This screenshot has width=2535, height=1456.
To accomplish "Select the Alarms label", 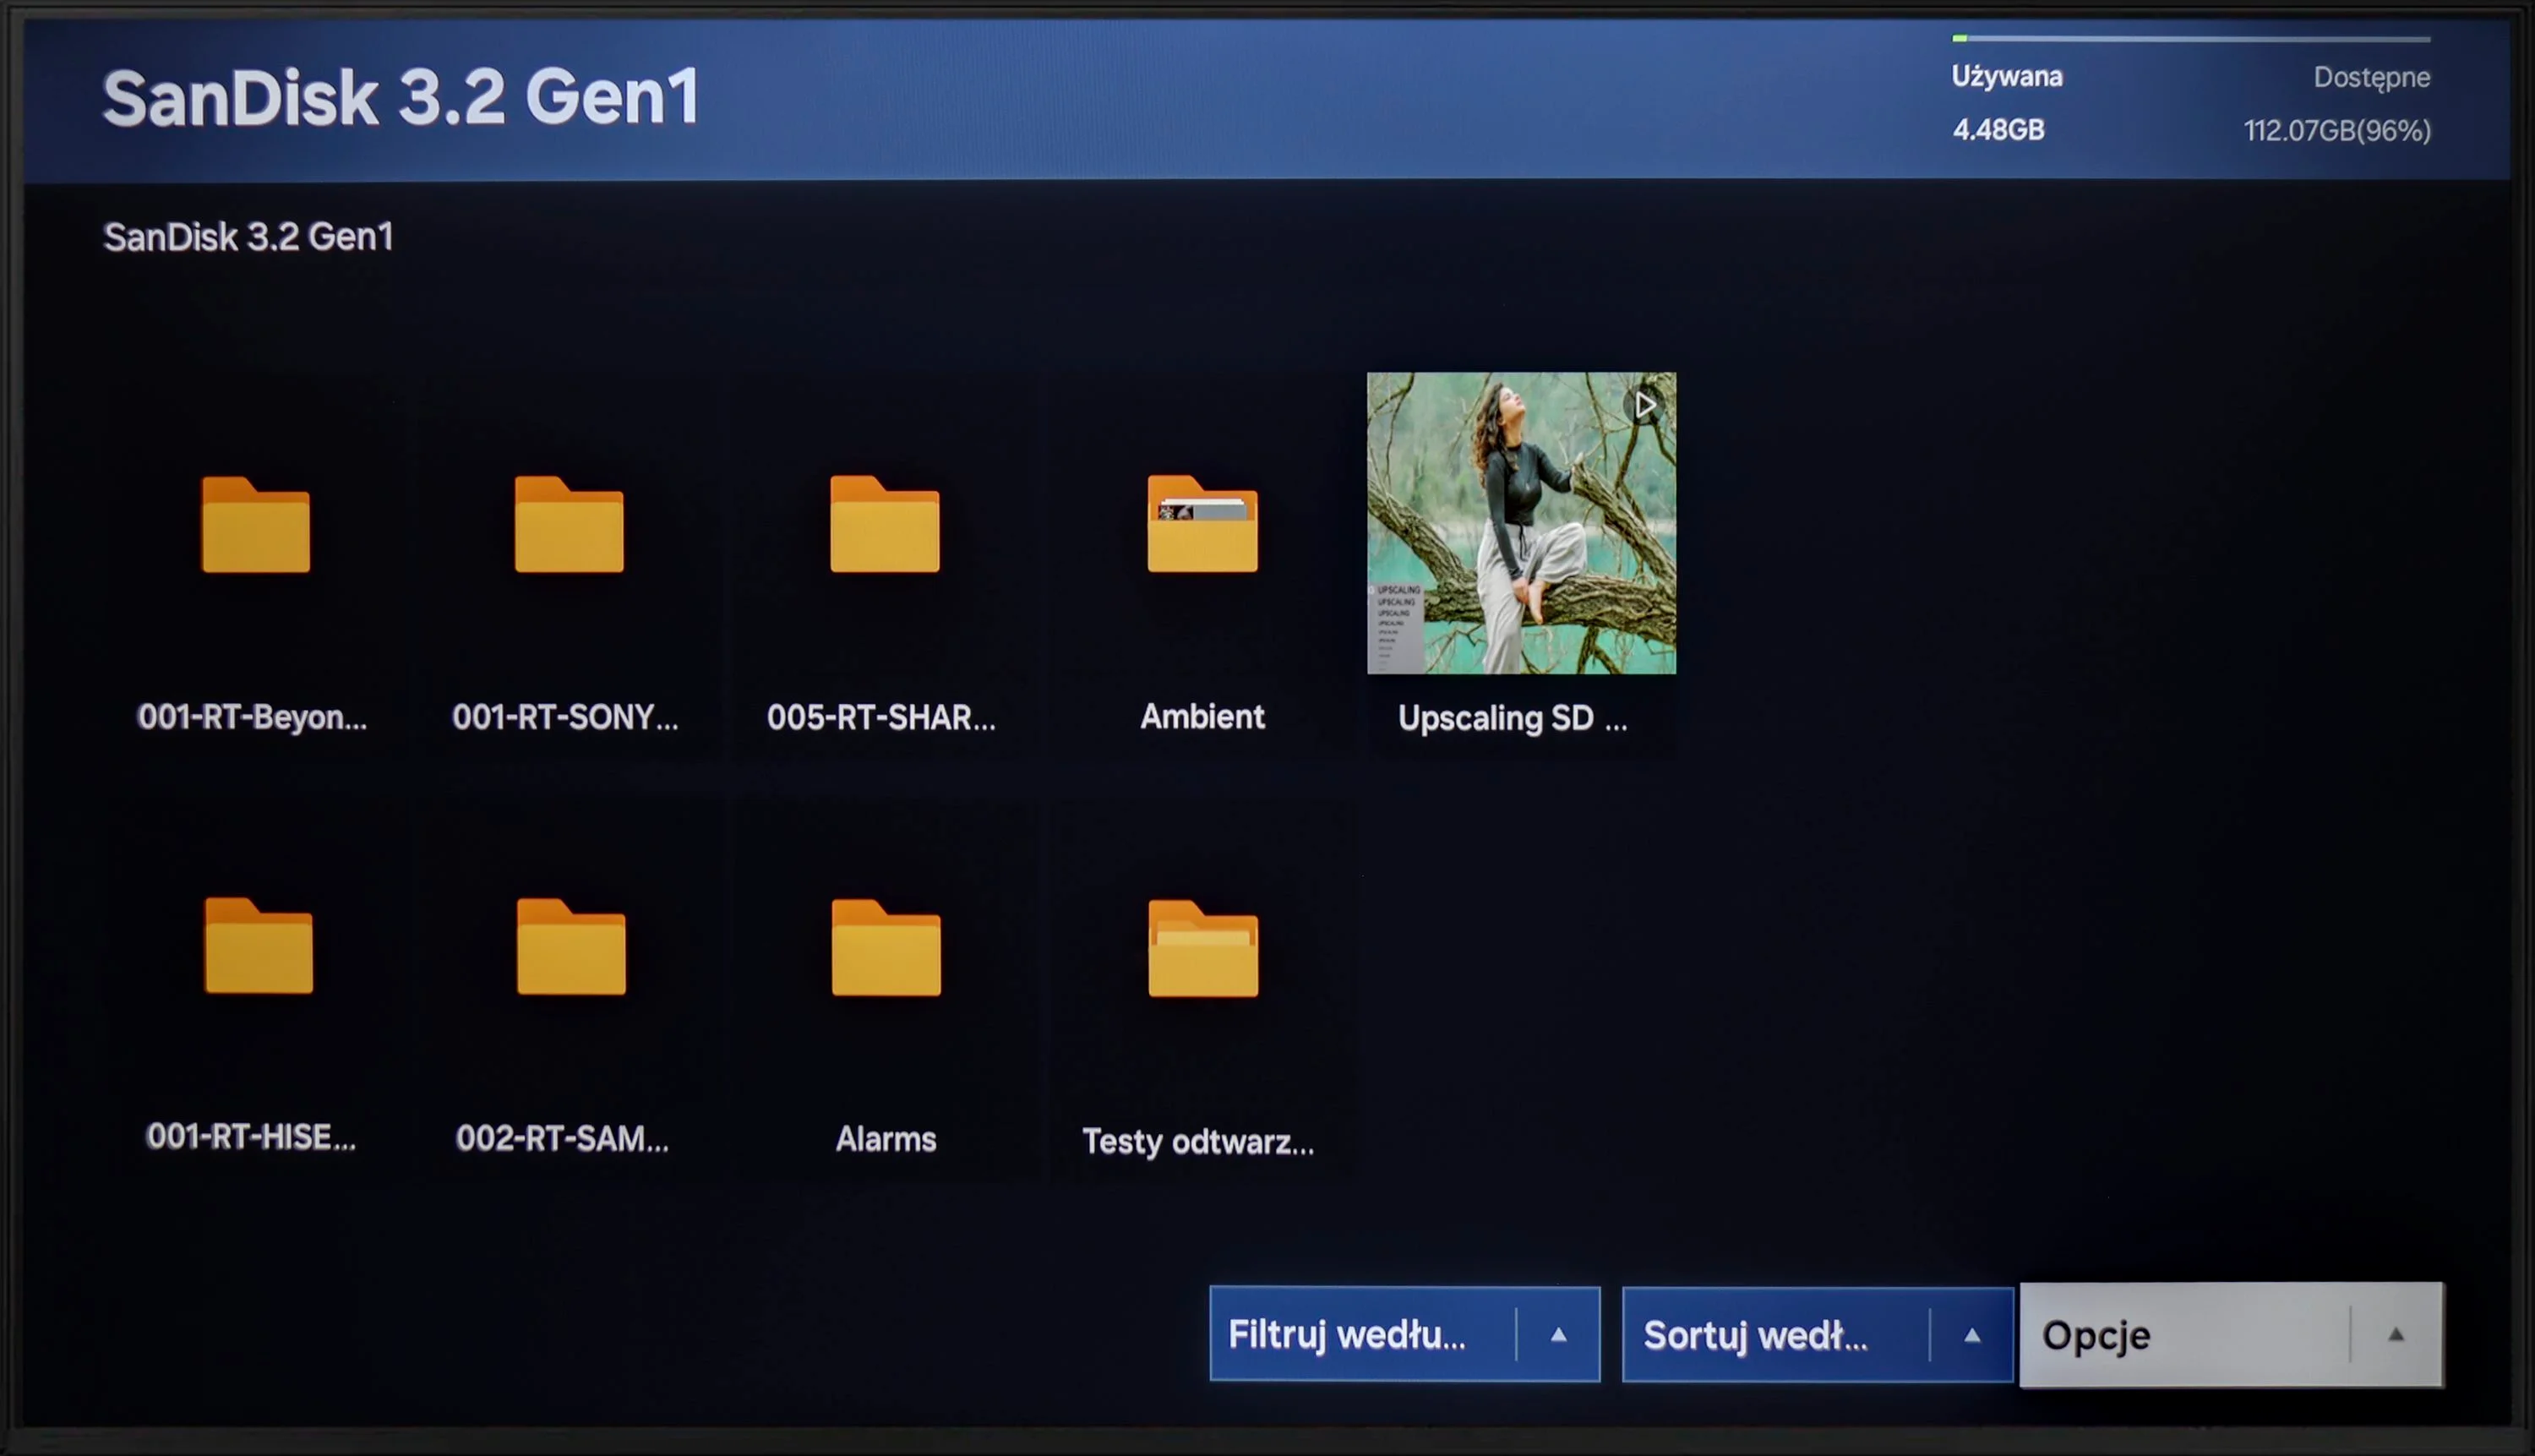I will coord(886,1139).
